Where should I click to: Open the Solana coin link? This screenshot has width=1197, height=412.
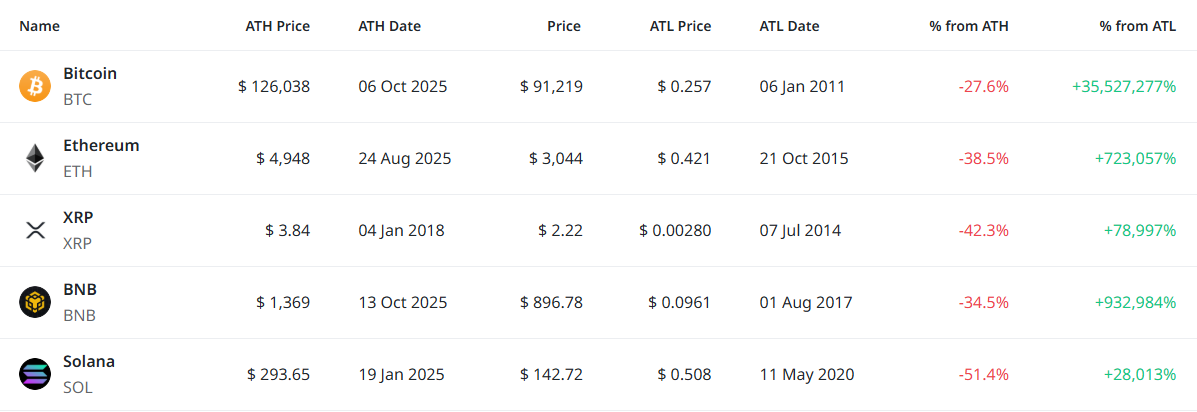click(x=89, y=362)
